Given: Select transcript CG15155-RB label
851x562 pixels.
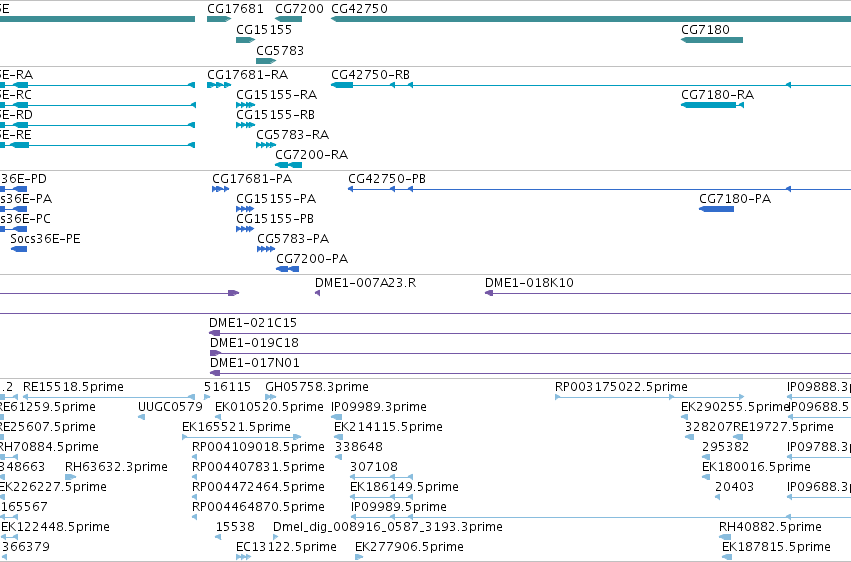Looking at the screenshot, I should pos(275,114).
